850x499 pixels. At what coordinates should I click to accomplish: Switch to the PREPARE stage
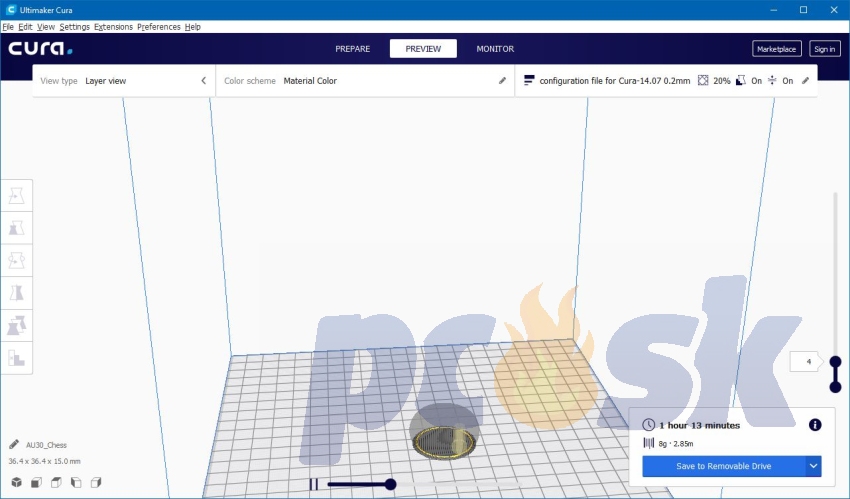[x=352, y=49]
